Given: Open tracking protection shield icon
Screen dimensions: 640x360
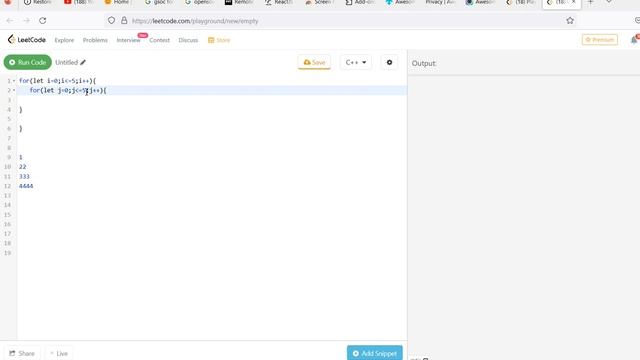Looking at the screenshot, I should [x=111, y=20].
